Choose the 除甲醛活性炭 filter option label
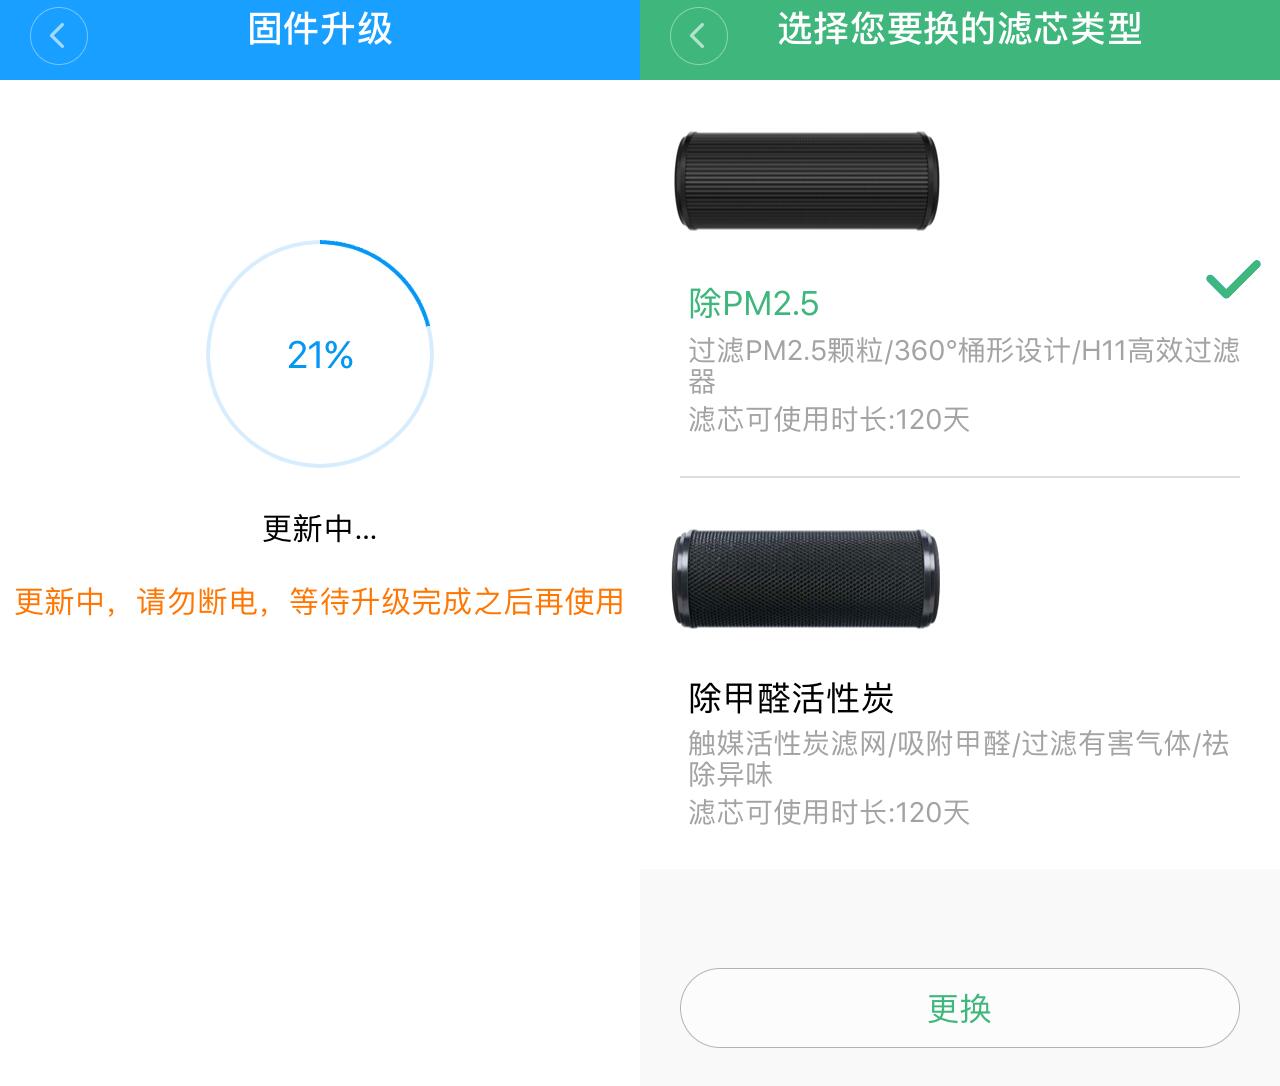Viewport: 1280px width, 1086px height. (791, 697)
